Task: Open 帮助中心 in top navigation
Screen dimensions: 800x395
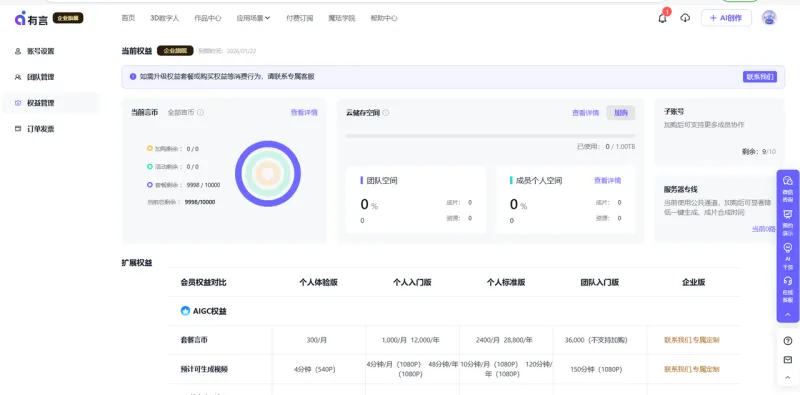Action: (384, 18)
